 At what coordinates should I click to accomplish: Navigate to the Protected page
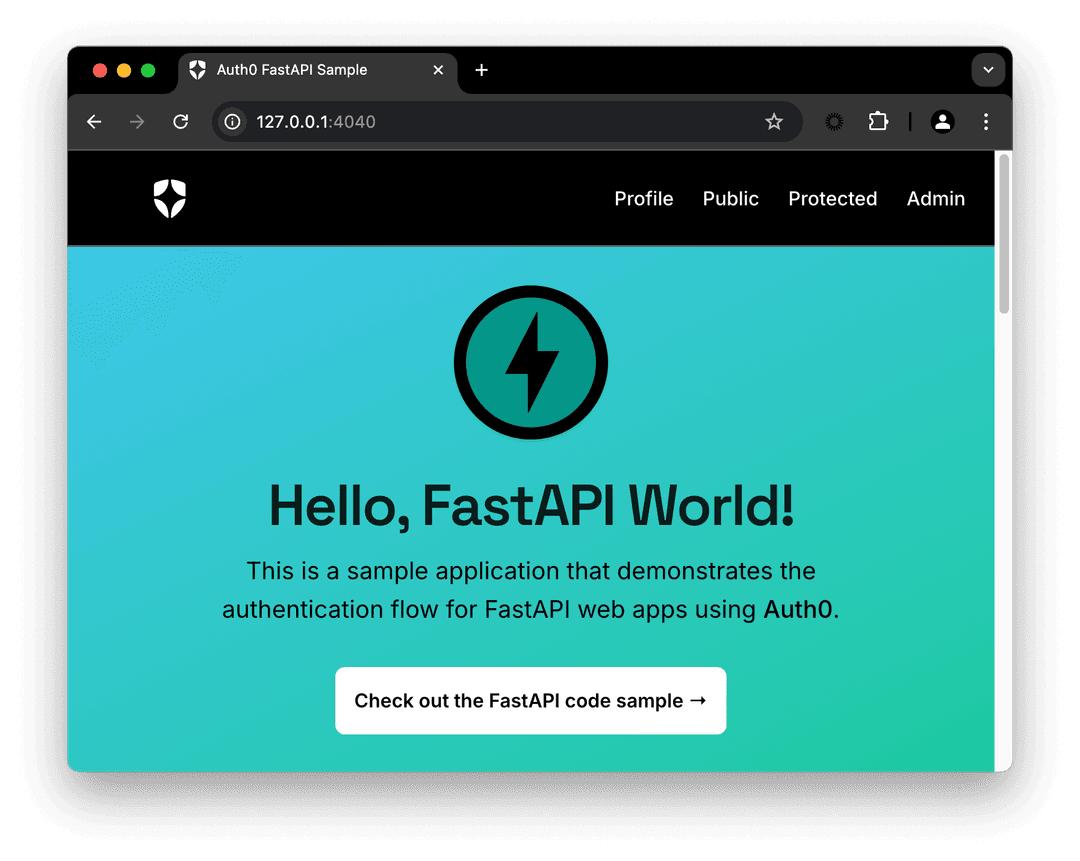[x=833, y=198]
